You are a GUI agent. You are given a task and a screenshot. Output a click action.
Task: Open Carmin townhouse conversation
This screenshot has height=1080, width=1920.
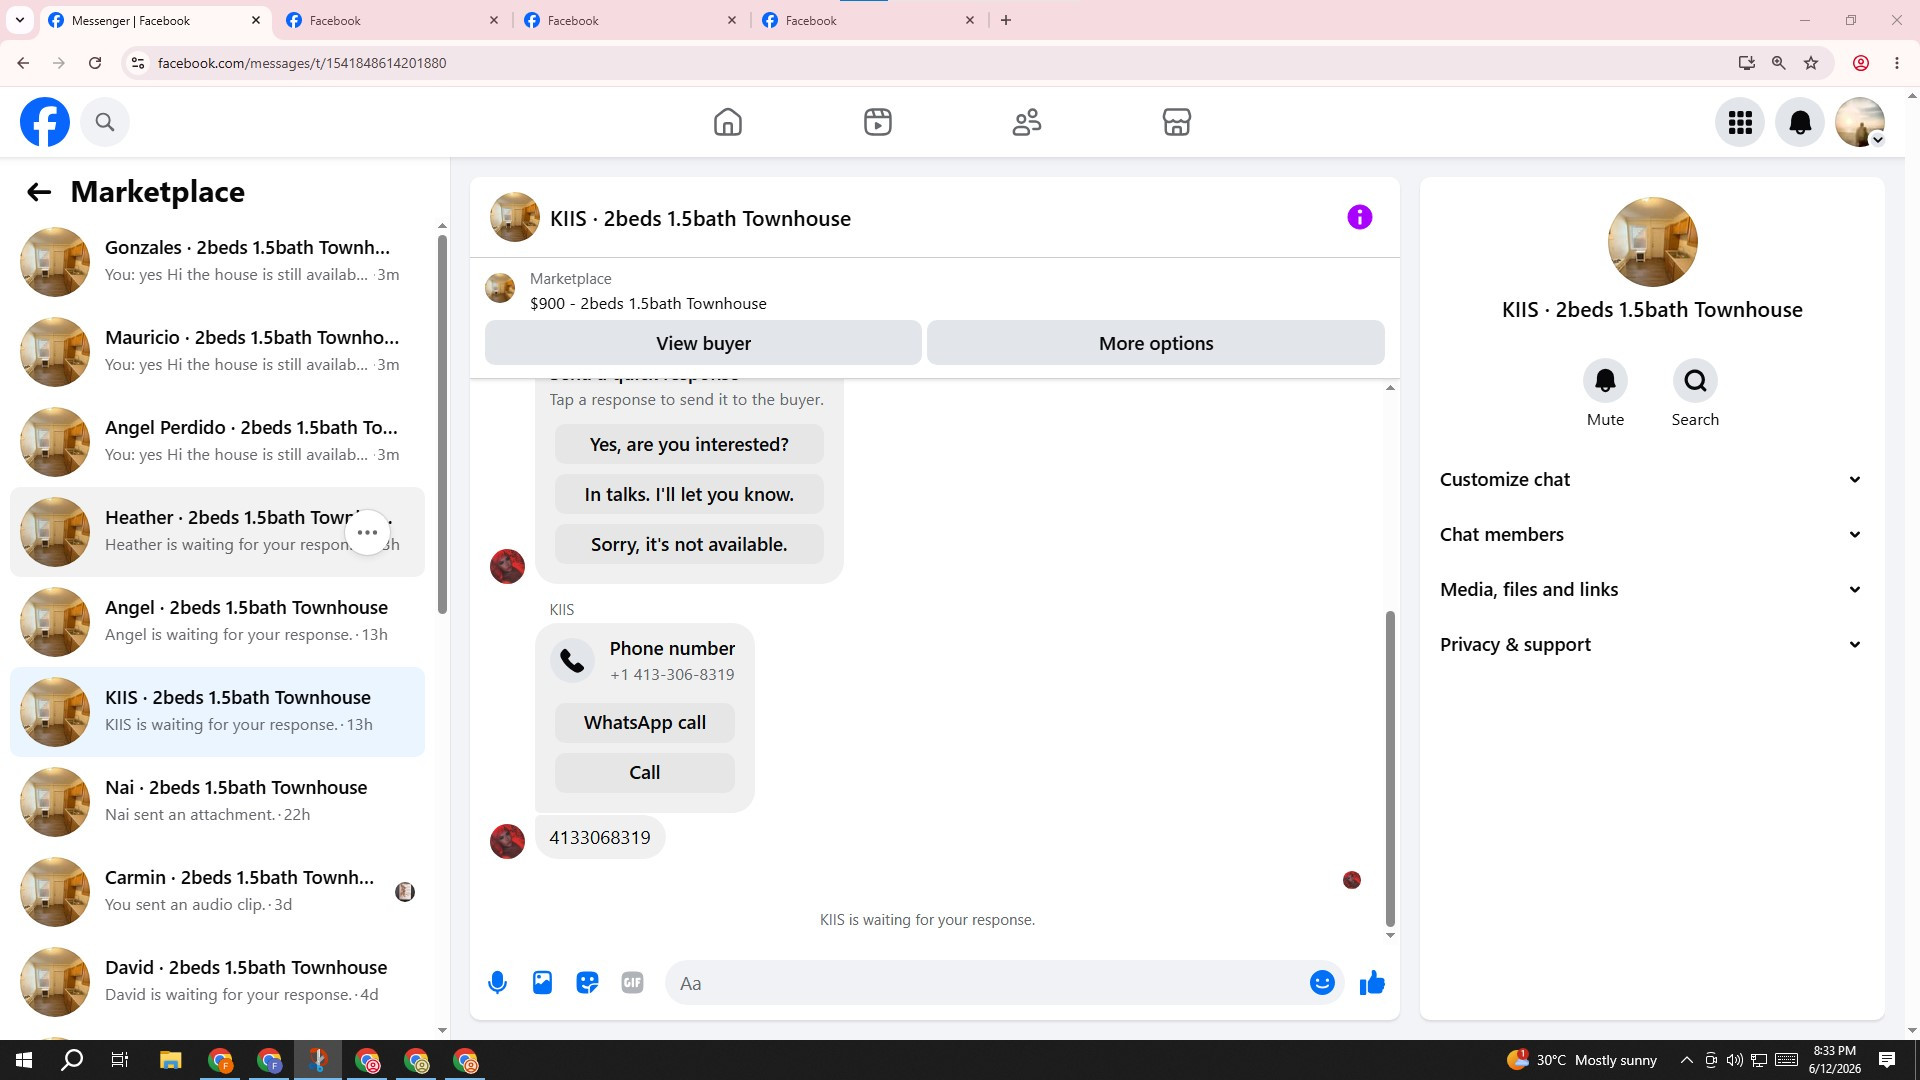tap(217, 892)
